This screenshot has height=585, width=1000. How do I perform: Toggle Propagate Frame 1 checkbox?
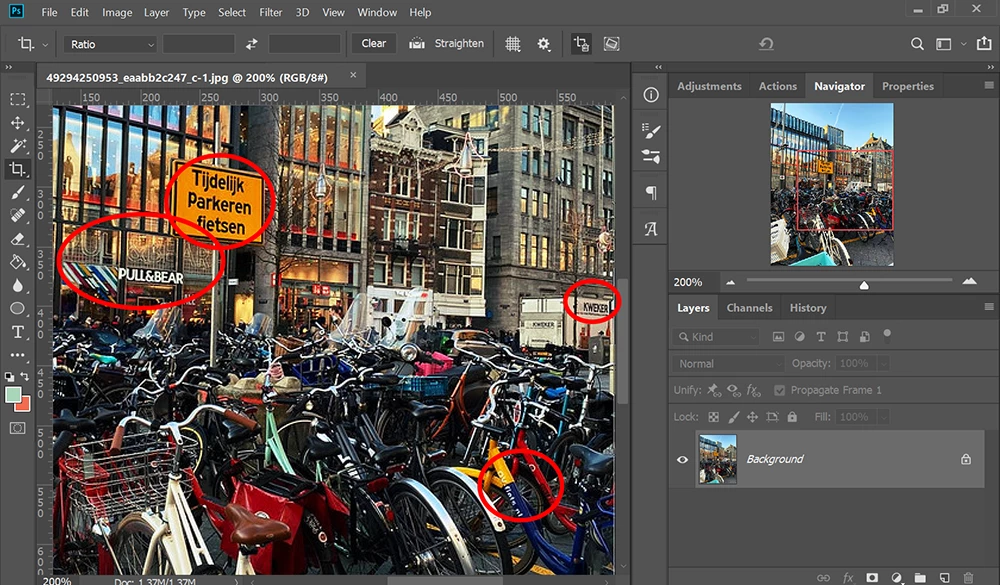coord(780,390)
